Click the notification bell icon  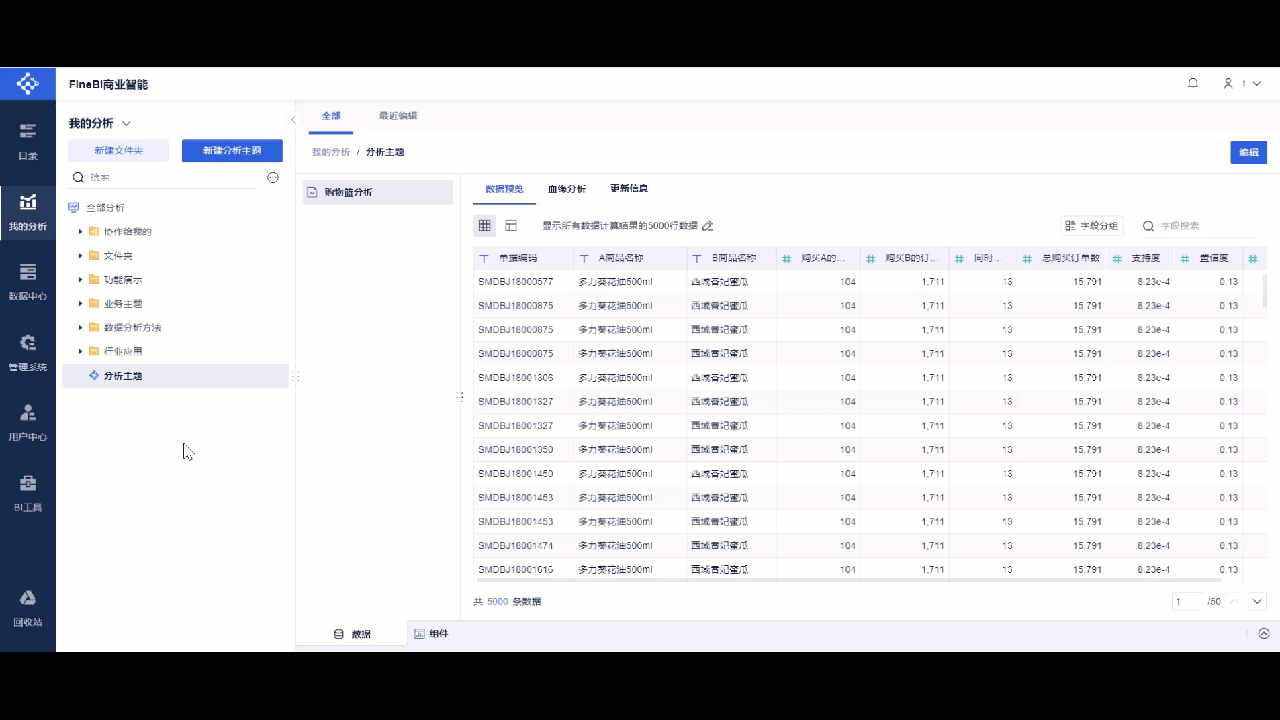(1192, 83)
